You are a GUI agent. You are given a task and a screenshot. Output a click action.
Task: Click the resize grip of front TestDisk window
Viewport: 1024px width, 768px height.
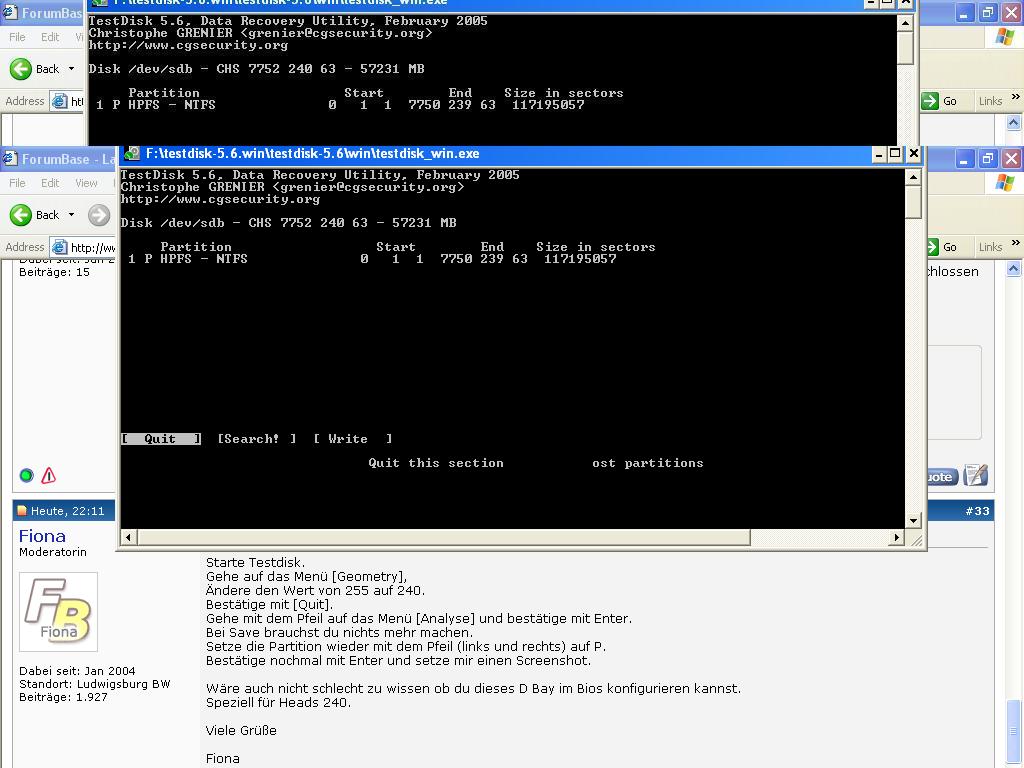point(916,539)
